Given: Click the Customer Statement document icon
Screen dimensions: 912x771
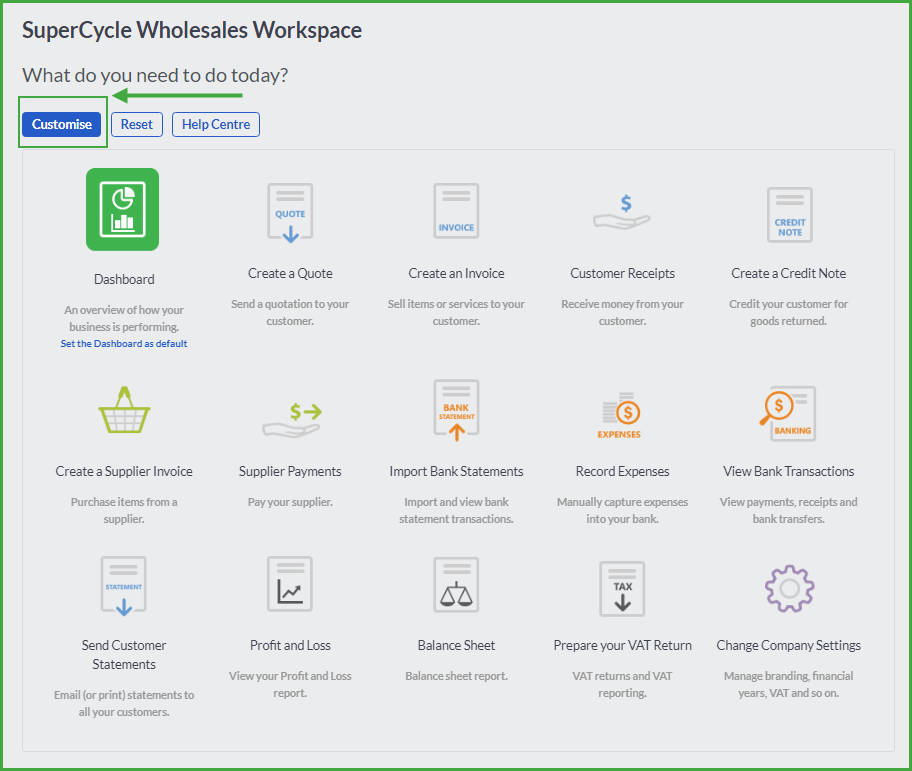Looking at the screenshot, I should [x=123, y=586].
